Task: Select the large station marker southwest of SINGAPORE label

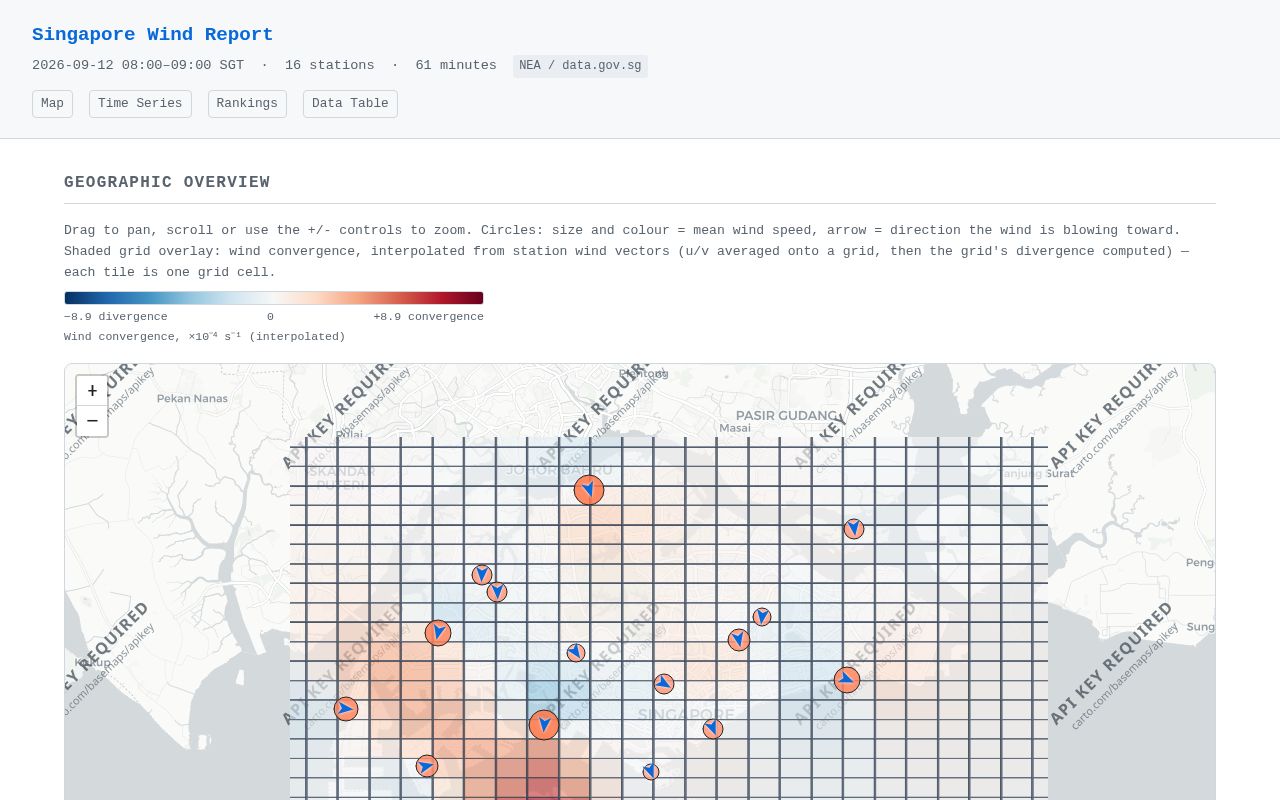Action: [x=544, y=725]
